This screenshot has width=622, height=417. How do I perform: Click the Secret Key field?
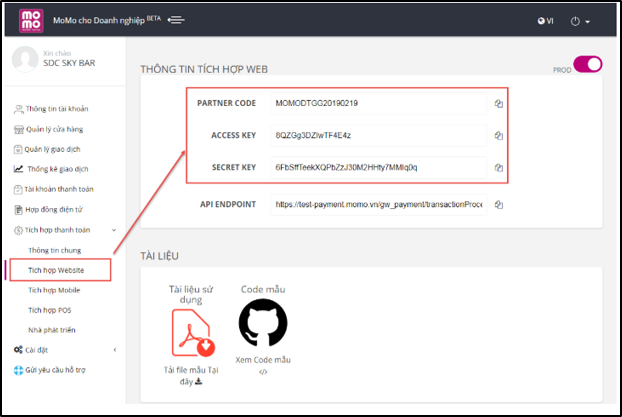[x=378, y=167]
